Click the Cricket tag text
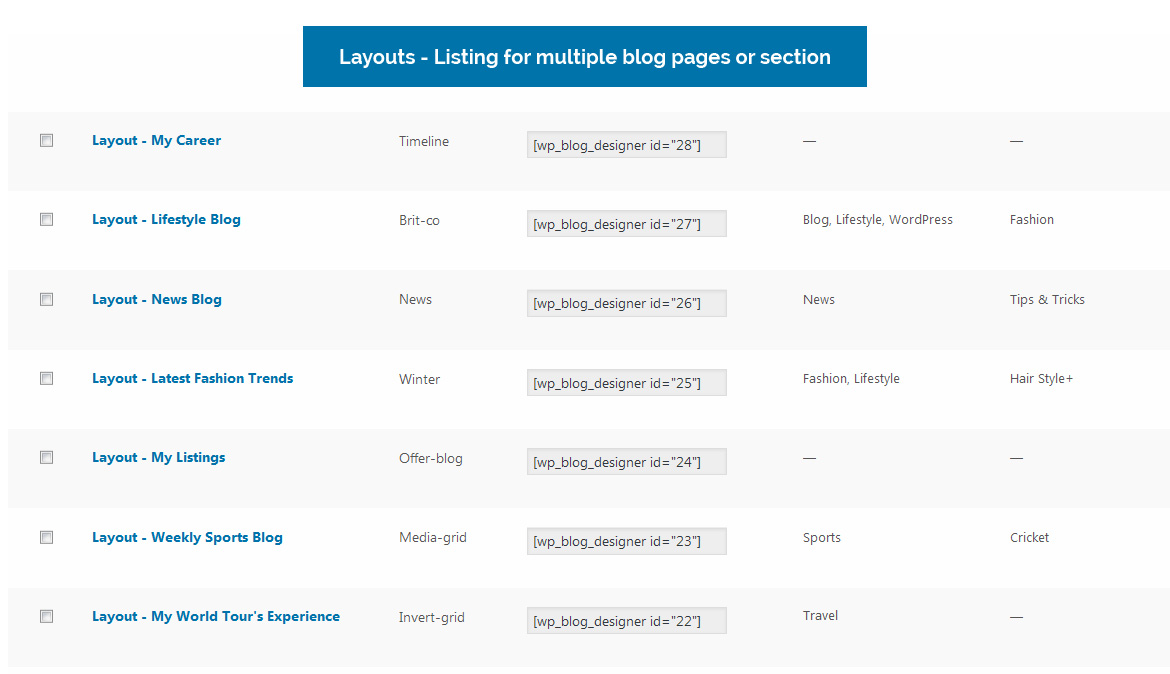 [x=1029, y=537]
